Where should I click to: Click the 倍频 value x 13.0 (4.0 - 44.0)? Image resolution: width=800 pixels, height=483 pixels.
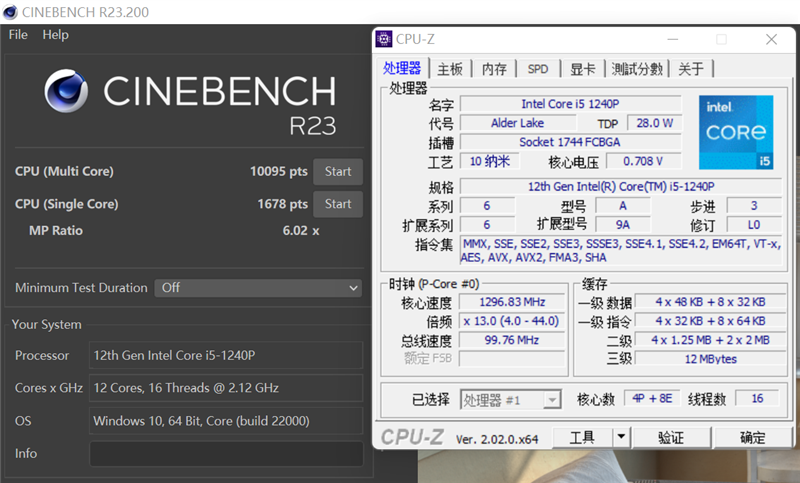point(512,321)
